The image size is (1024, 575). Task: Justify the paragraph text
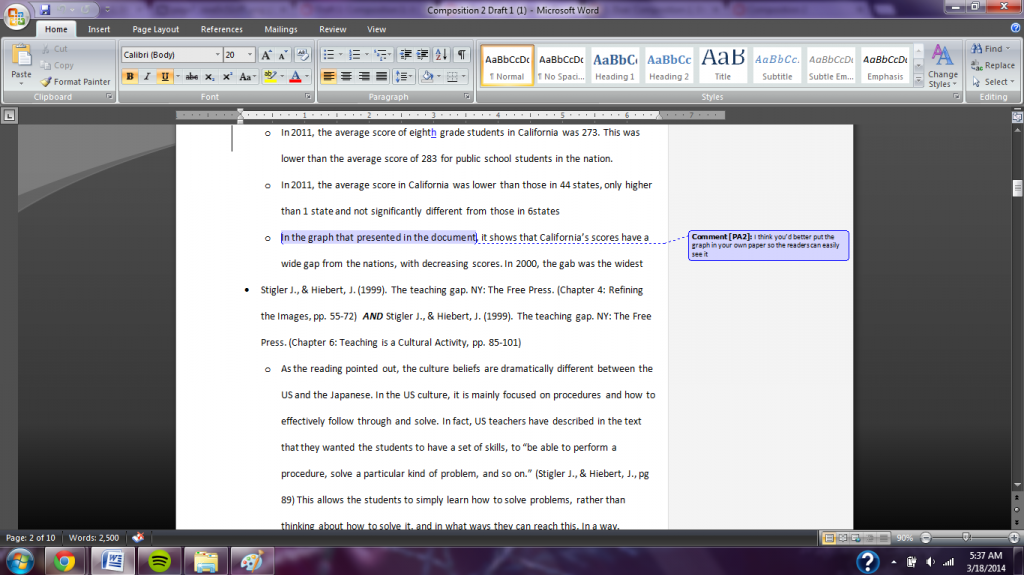(x=381, y=76)
